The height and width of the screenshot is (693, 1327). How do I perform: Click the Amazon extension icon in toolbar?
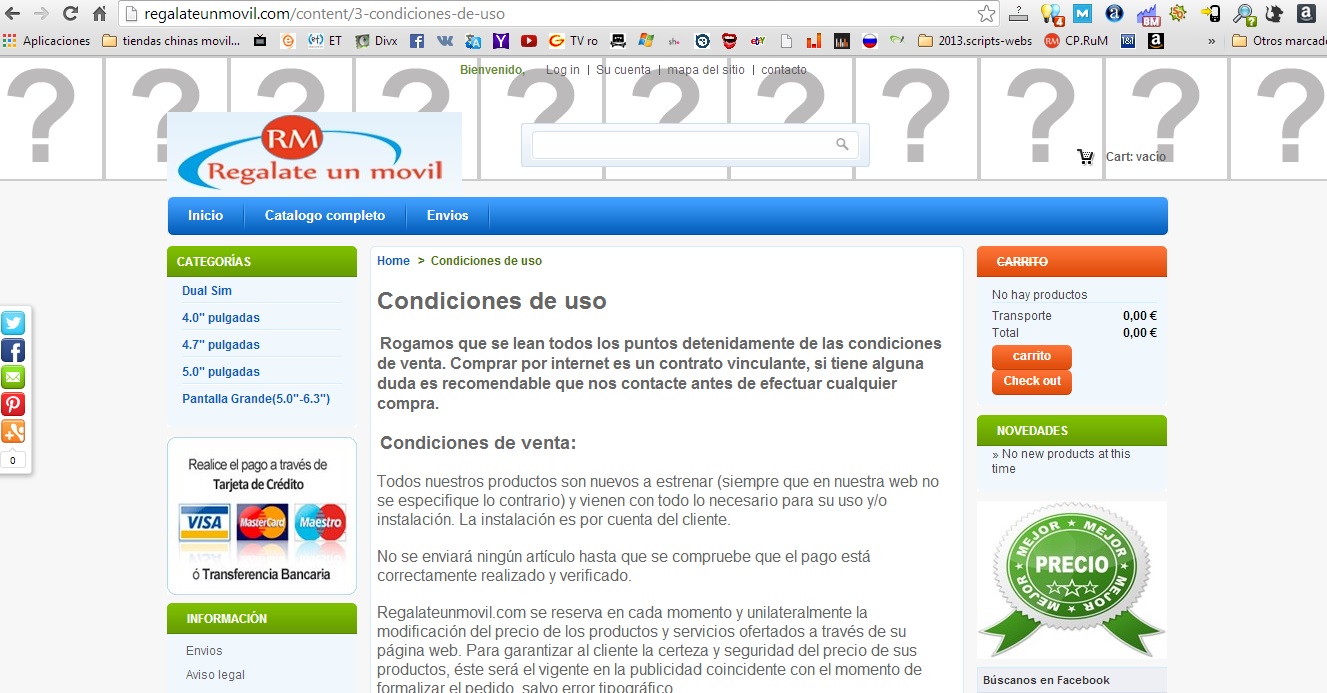pyautogui.click(x=1306, y=14)
